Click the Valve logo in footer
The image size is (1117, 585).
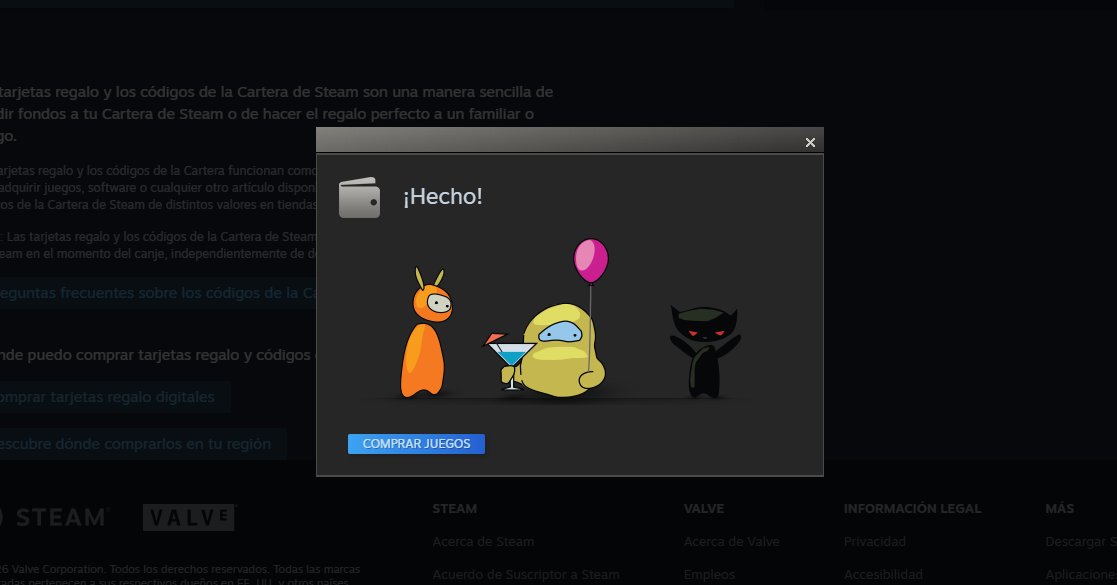pyautogui.click(x=189, y=517)
